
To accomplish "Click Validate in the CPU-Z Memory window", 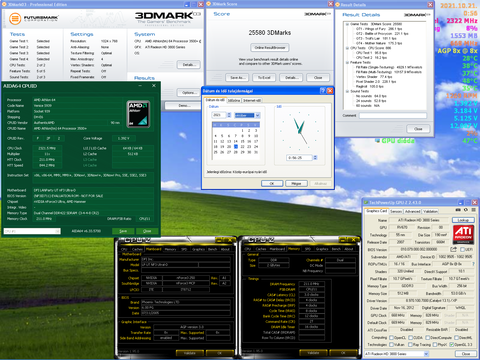I will (x=313, y=353).
